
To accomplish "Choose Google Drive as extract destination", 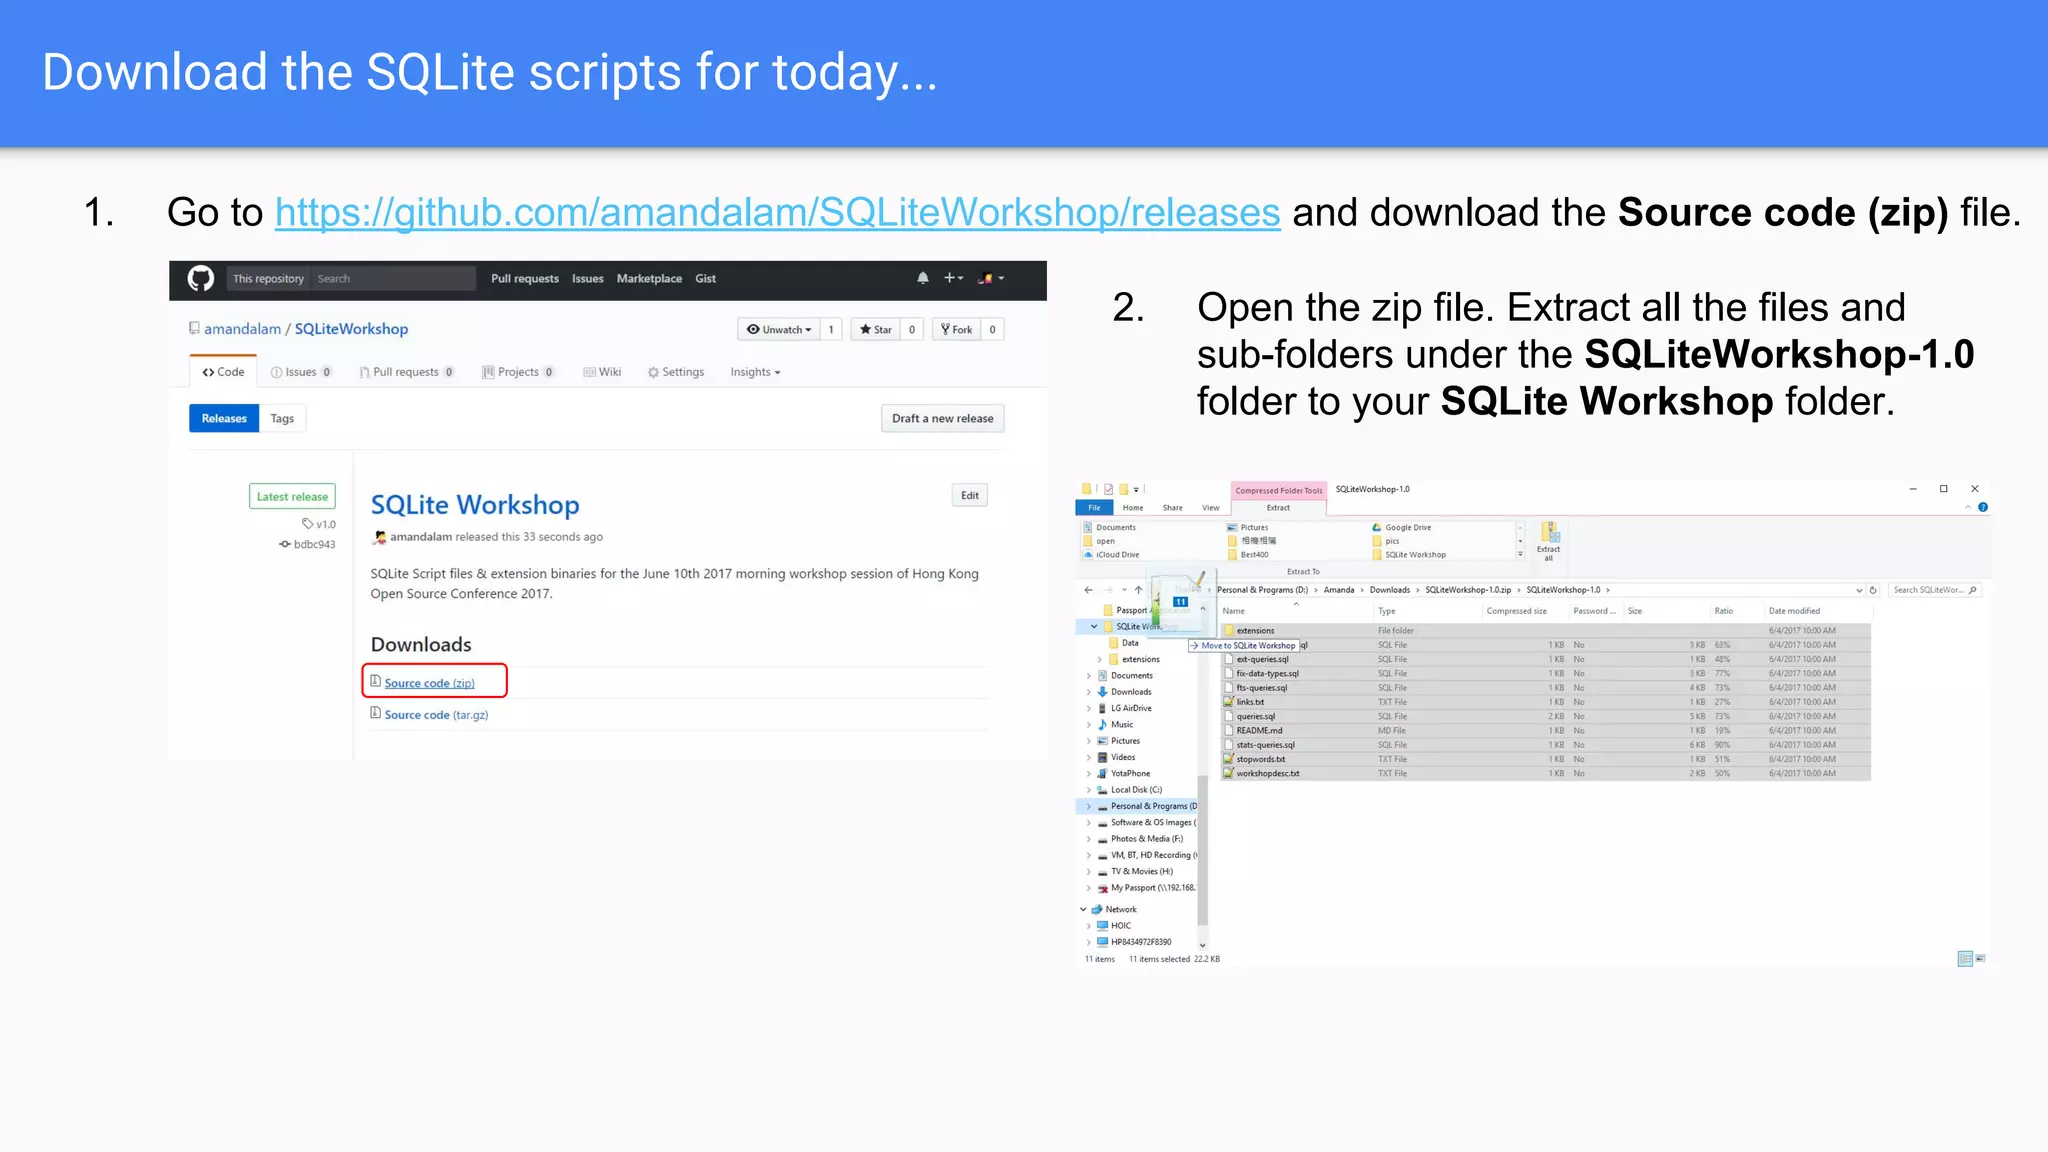I will click(x=1402, y=527).
